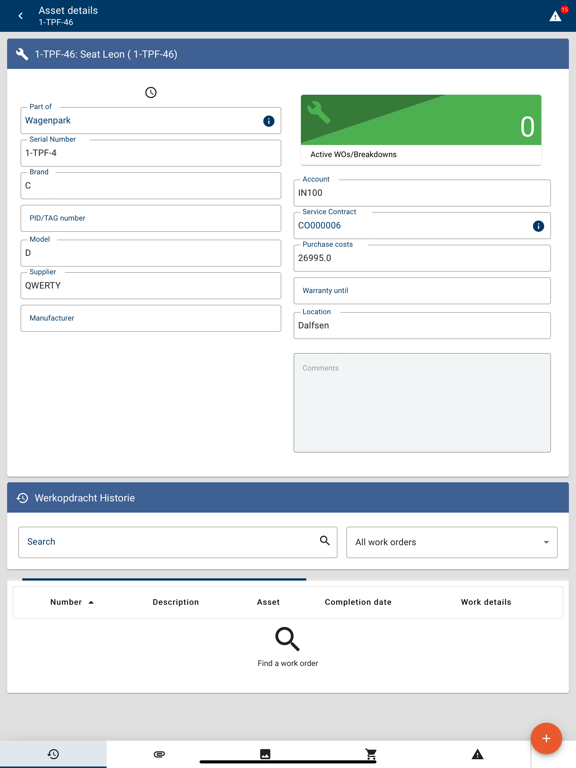Click the Model field
Screen dimensions: 576x768
coord(151,253)
